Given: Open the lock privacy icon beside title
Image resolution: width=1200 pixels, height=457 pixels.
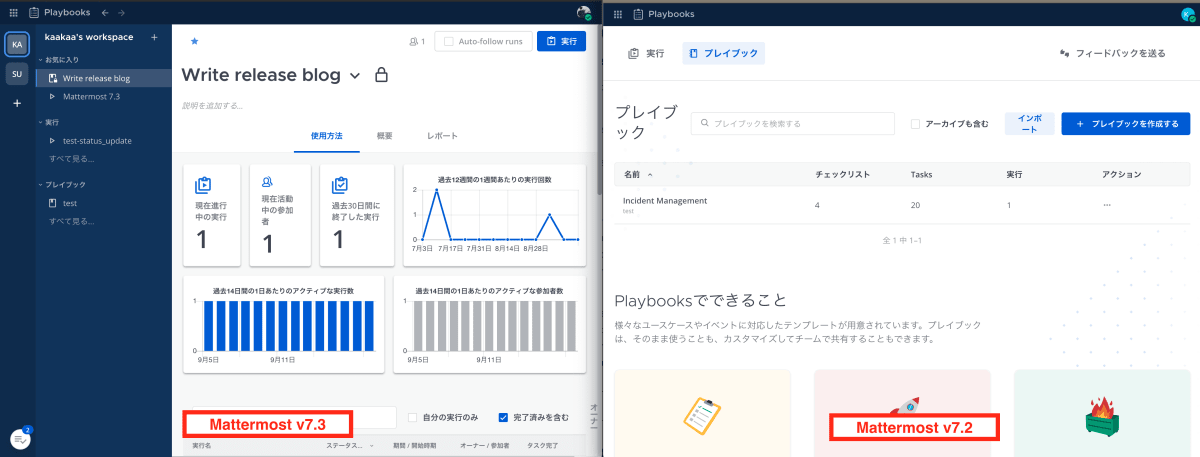Looking at the screenshot, I should coord(380,75).
